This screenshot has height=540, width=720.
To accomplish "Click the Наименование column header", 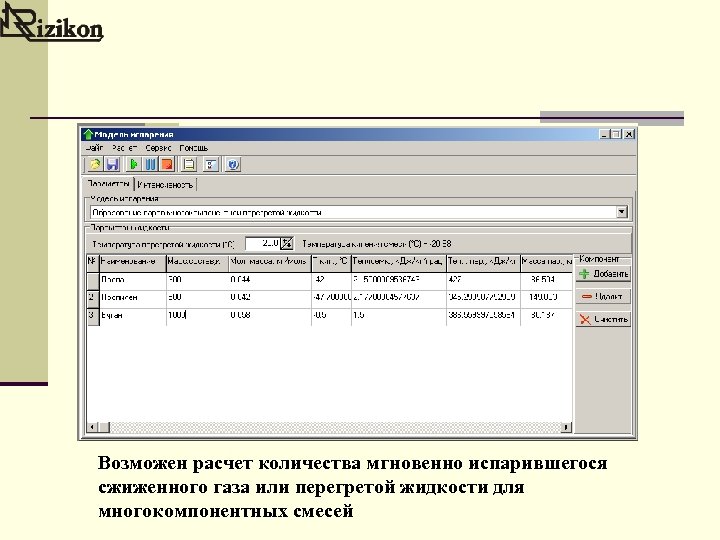I will click(x=133, y=263).
